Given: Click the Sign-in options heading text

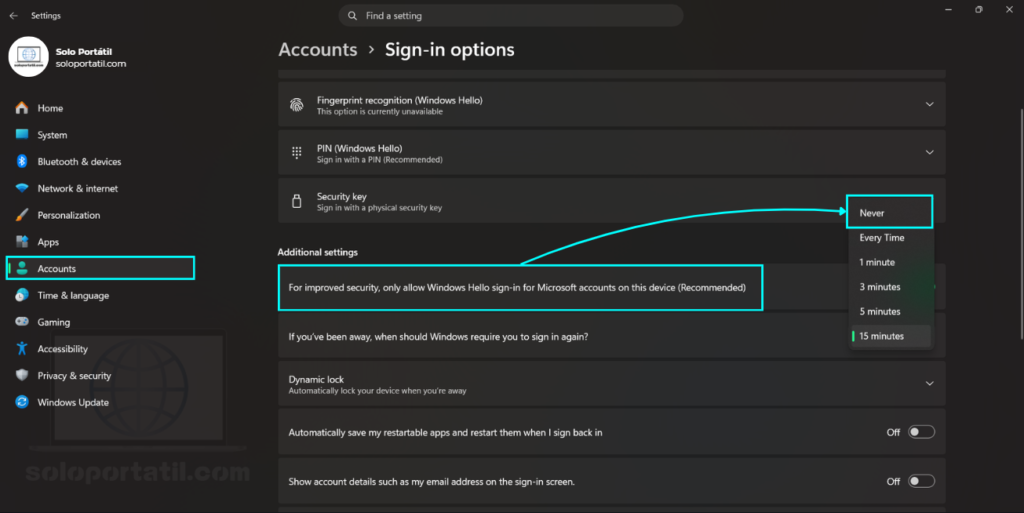Looking at the screenshot, I should point(449,50).
